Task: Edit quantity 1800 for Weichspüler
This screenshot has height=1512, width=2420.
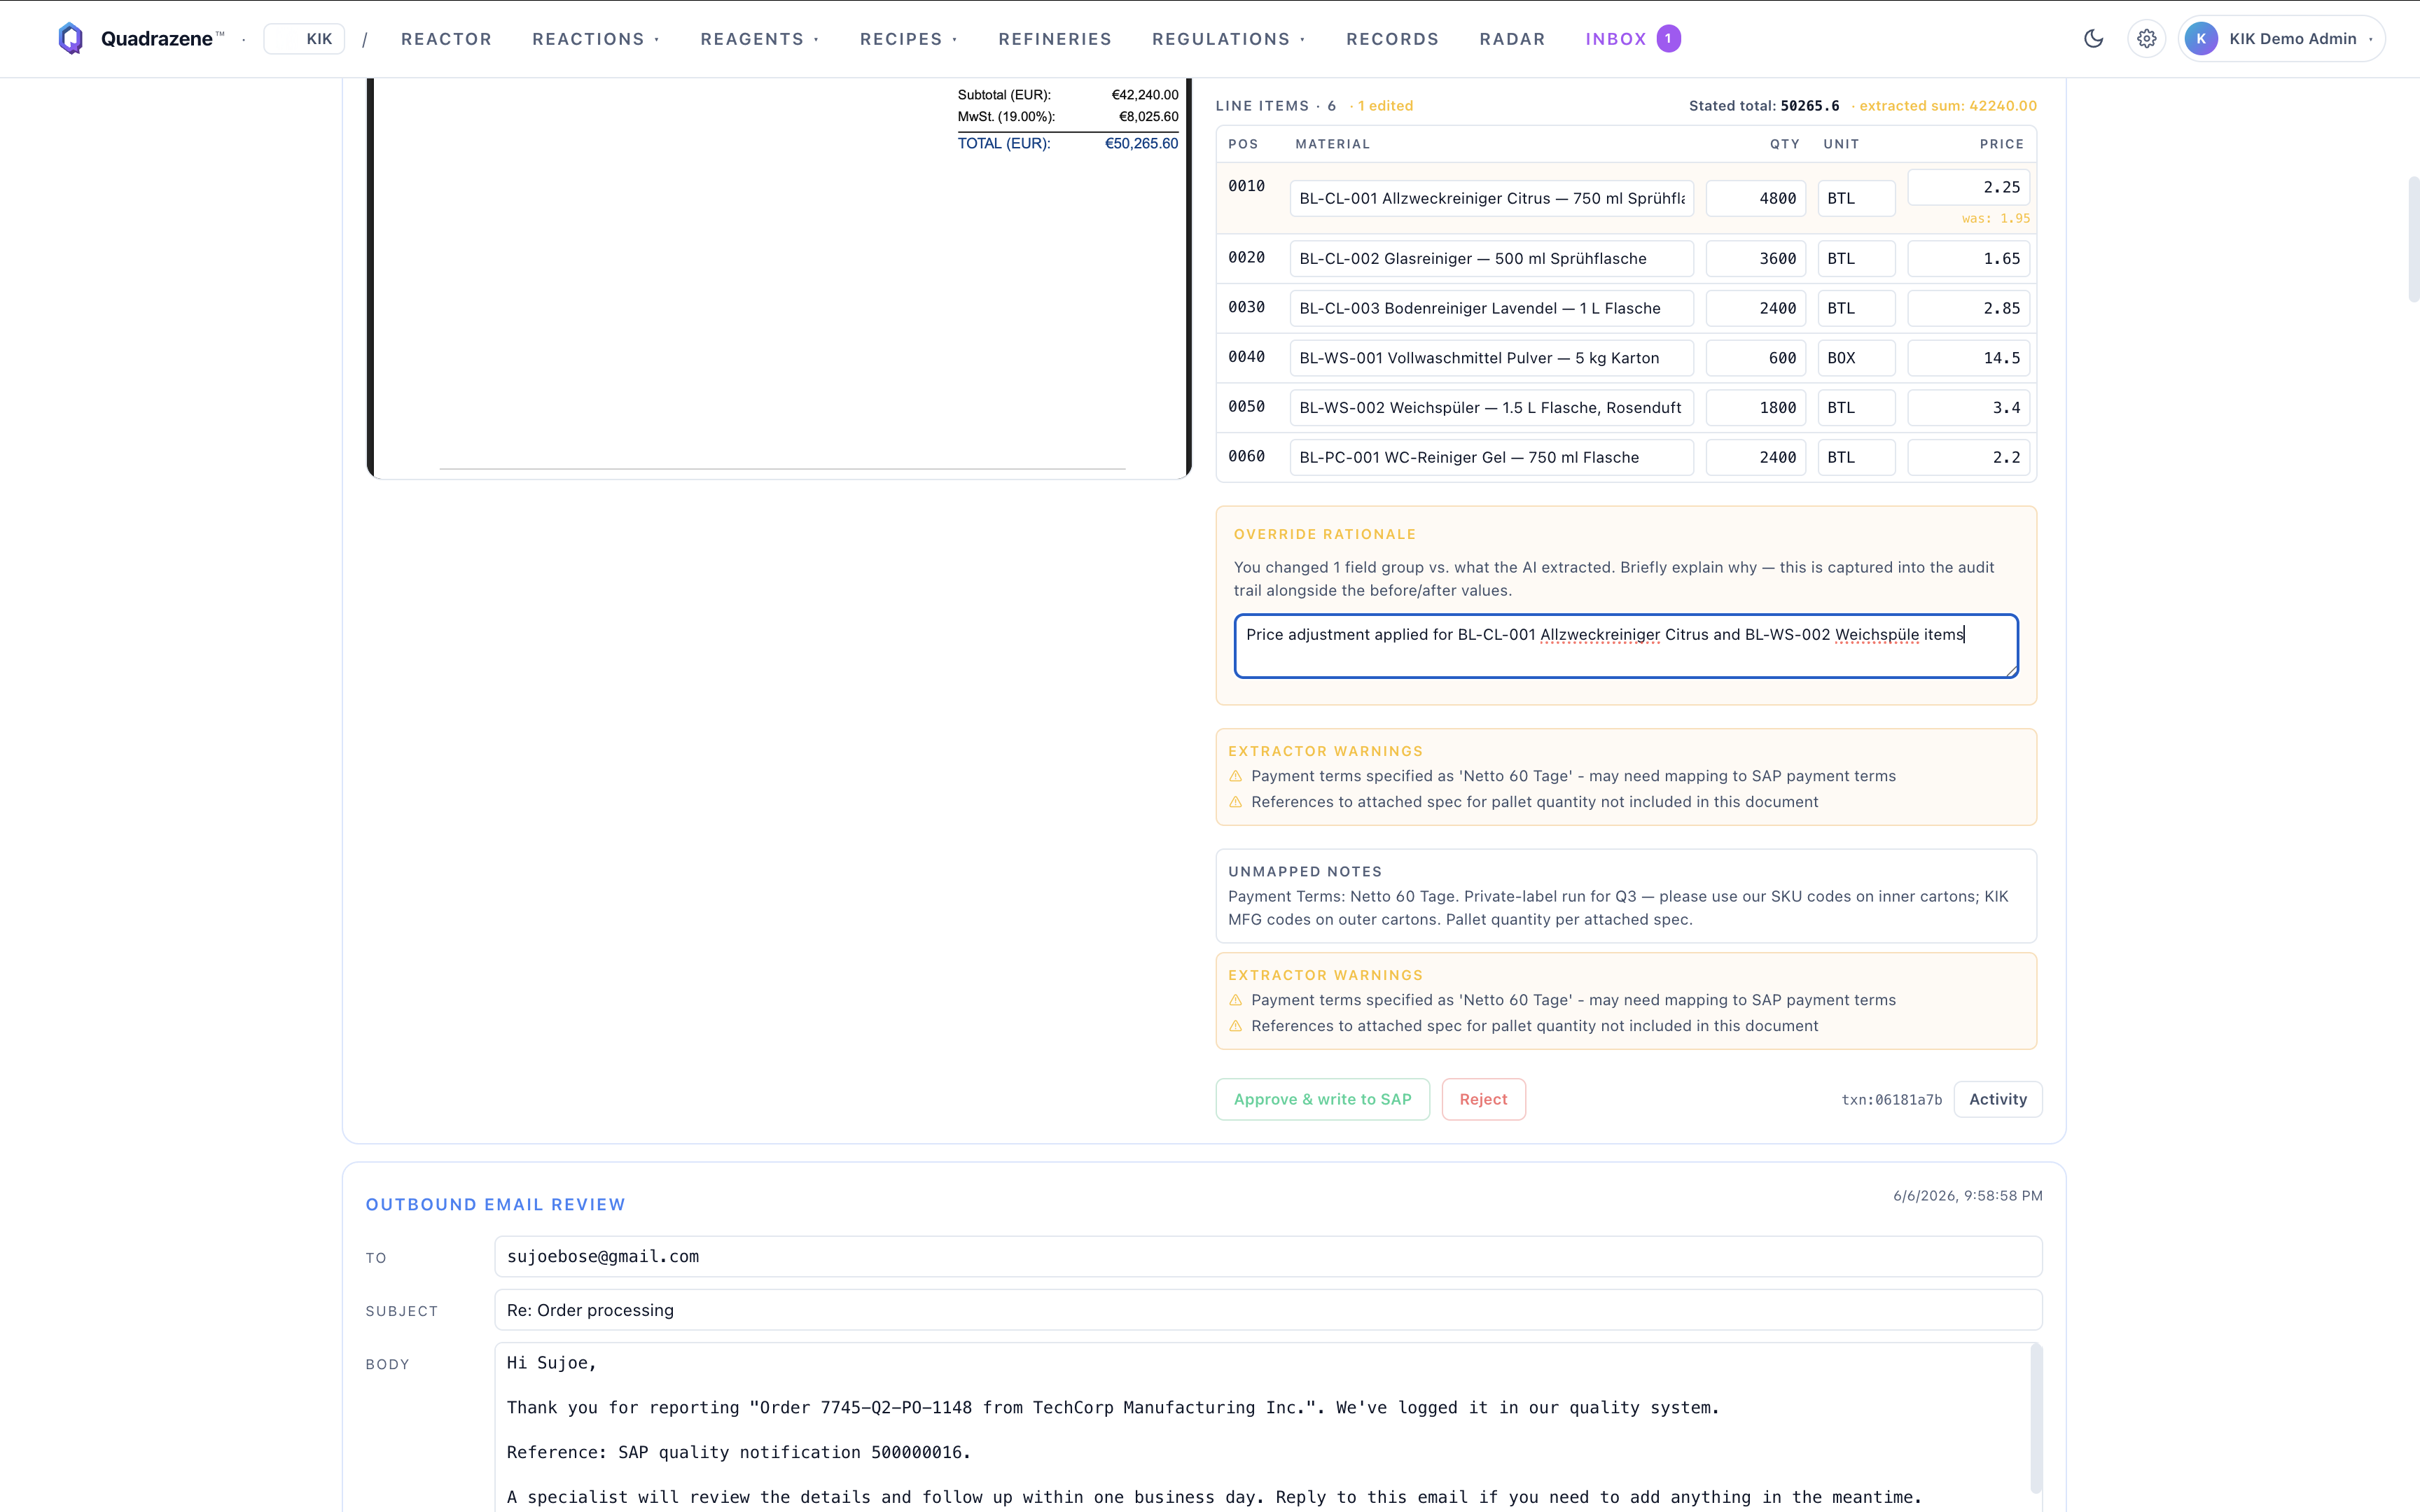Action: (1755, 407)
